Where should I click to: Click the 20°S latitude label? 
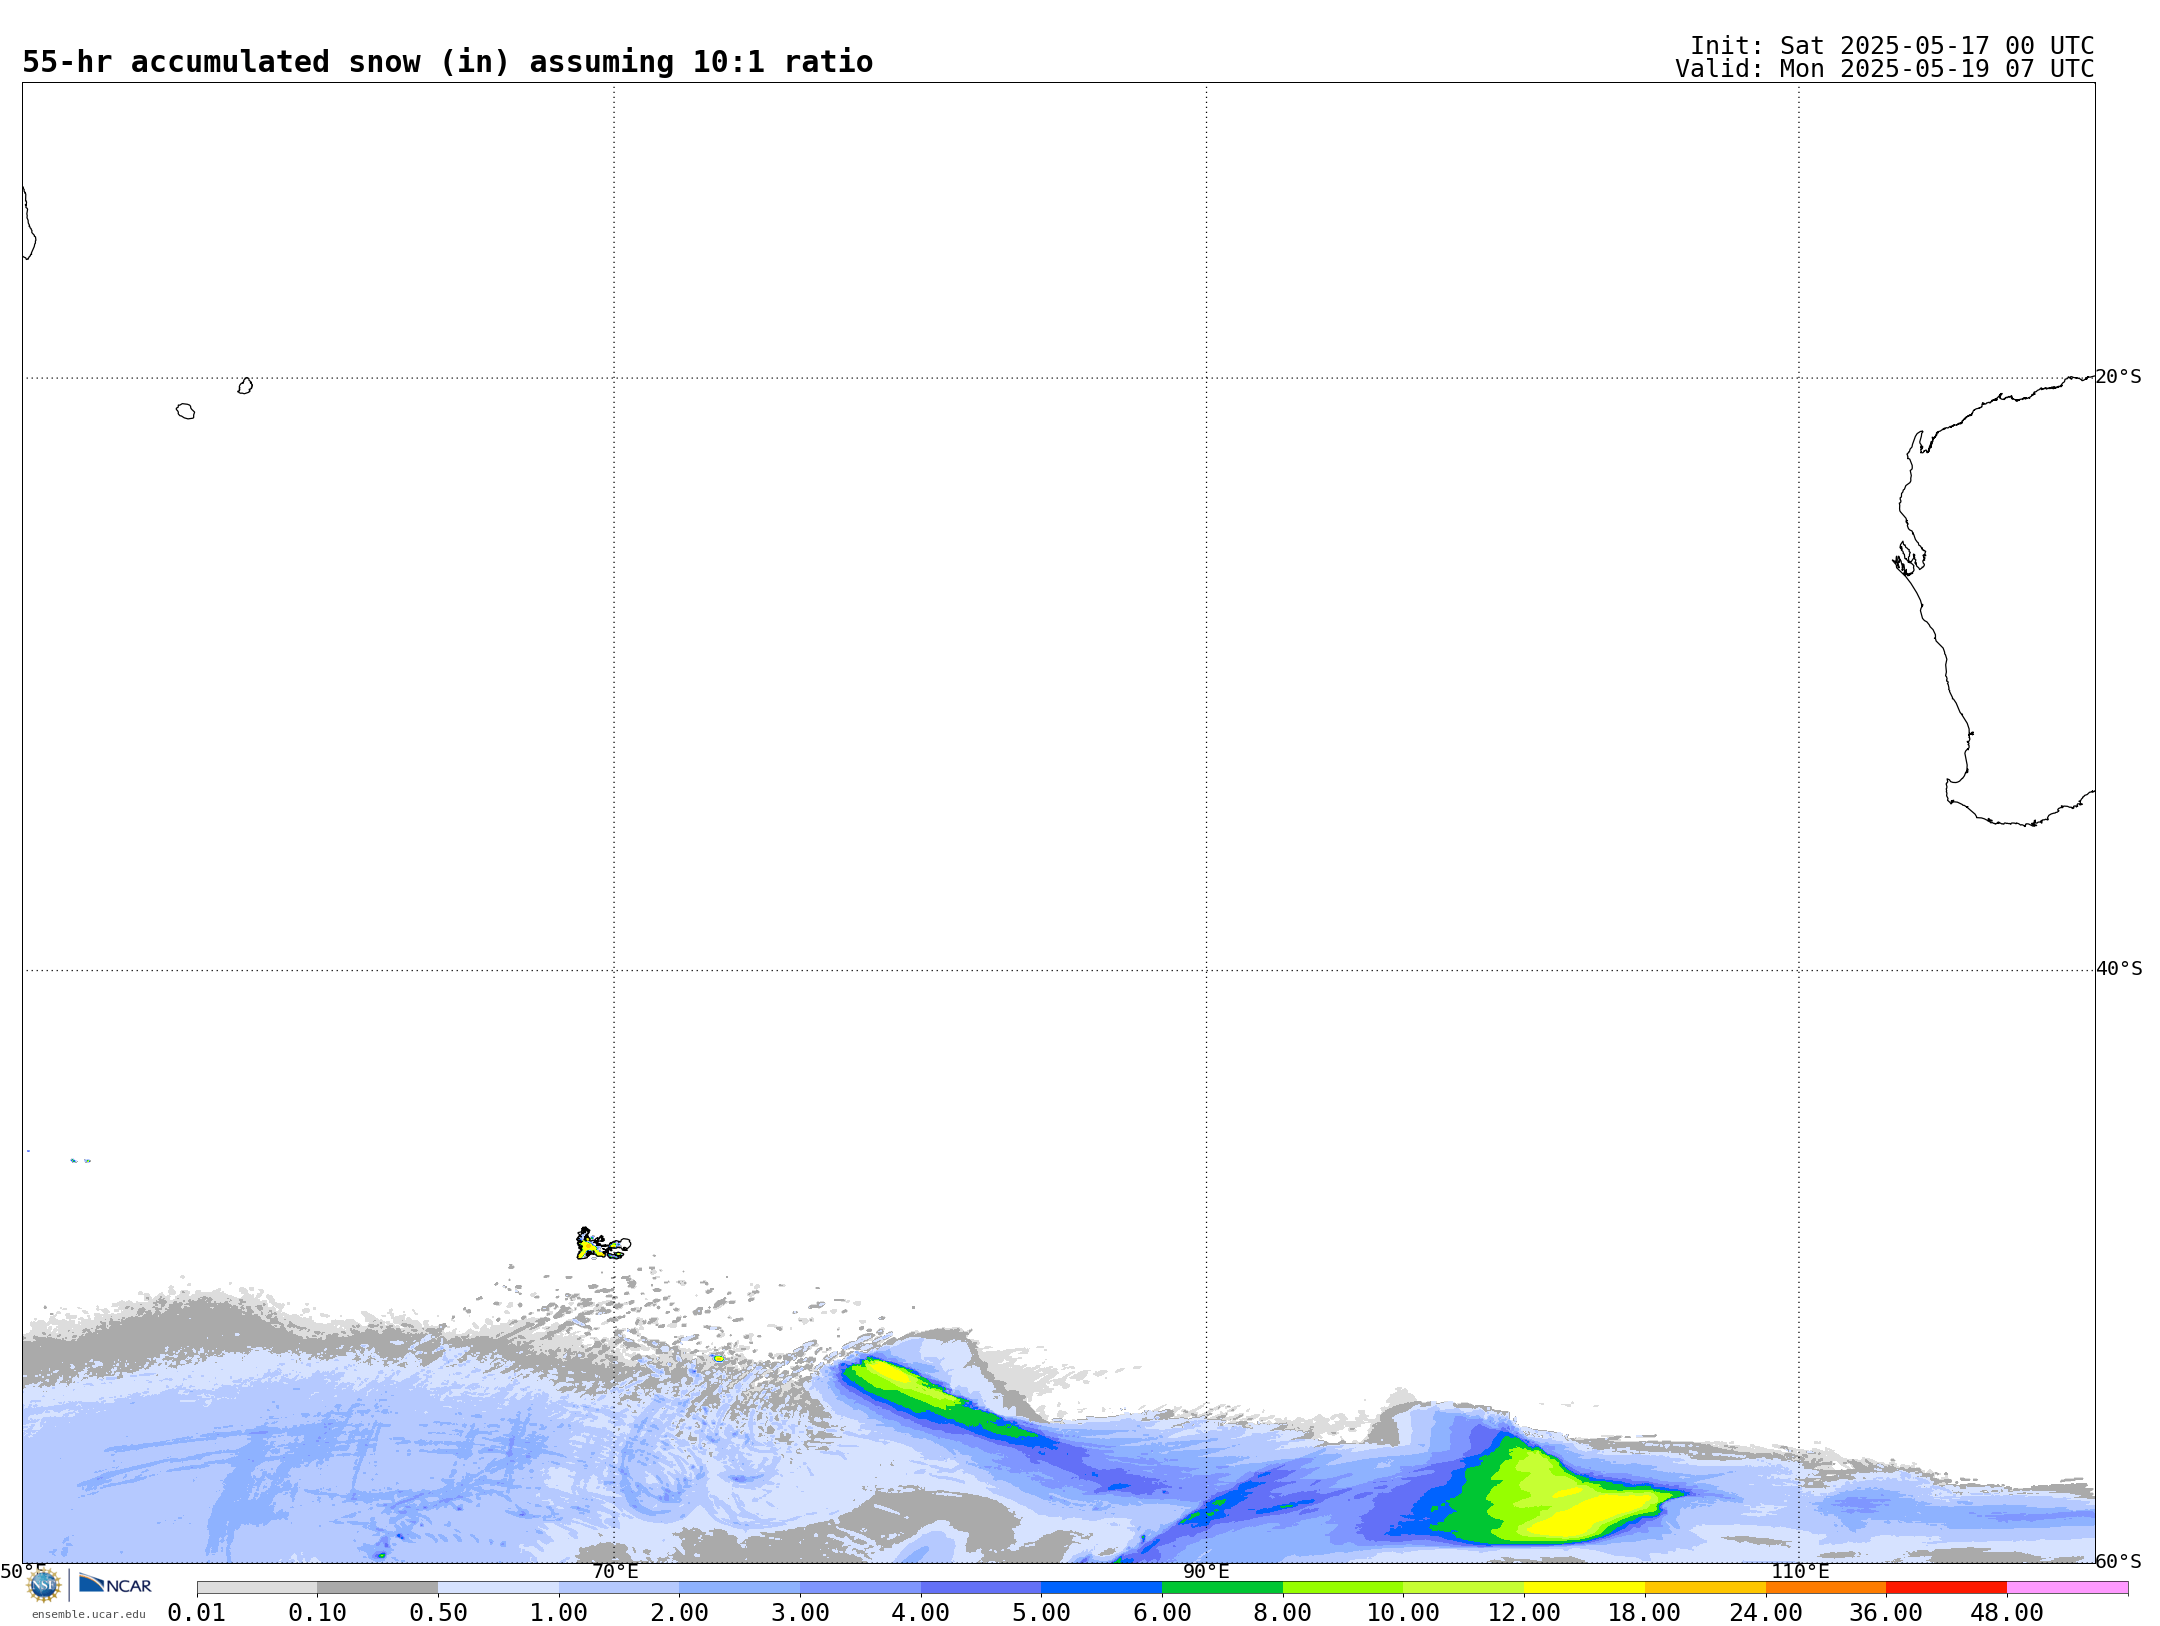pos(2119,377)
